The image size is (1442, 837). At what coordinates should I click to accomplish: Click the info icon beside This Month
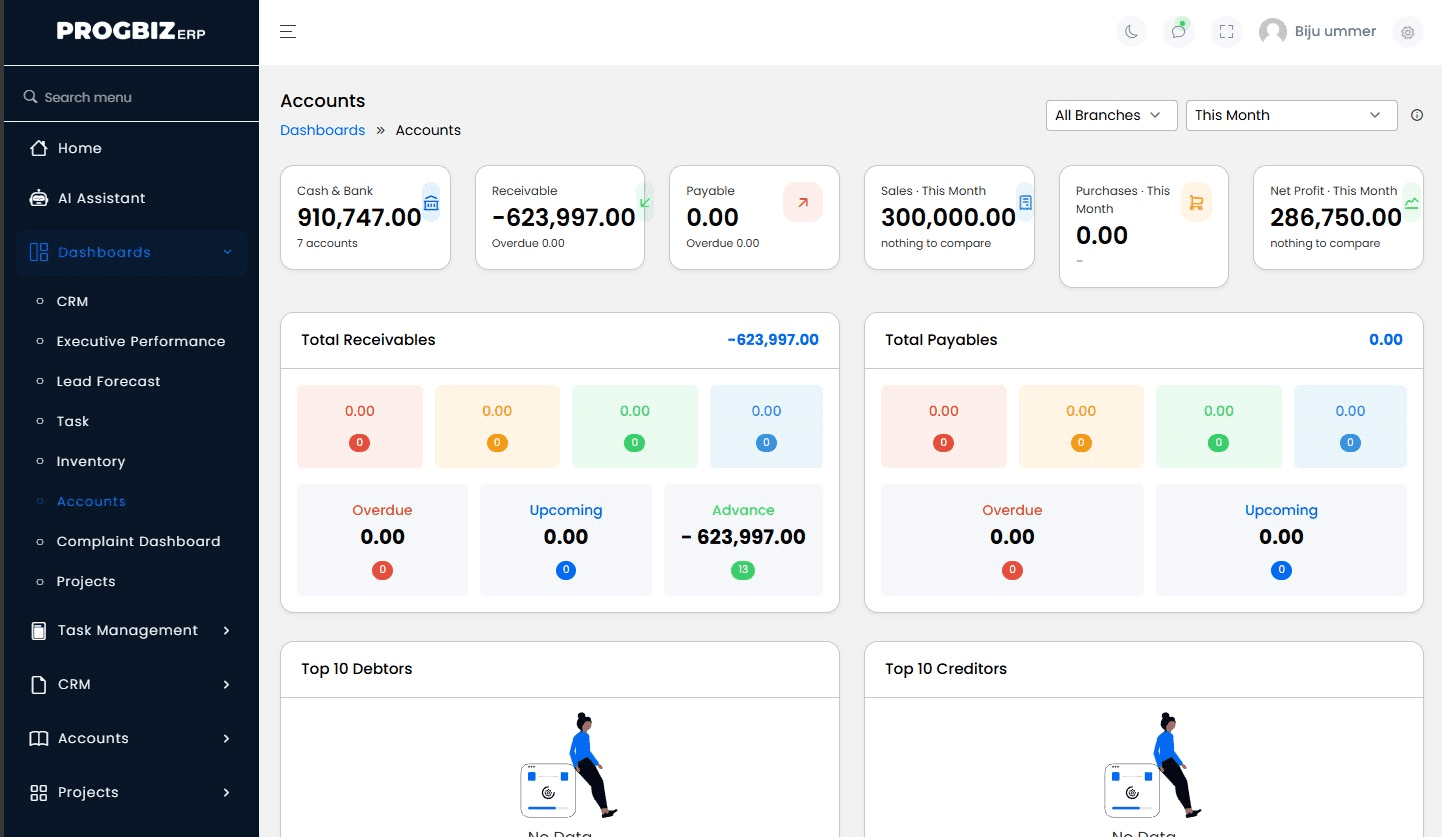click(x=1416, y=115)
